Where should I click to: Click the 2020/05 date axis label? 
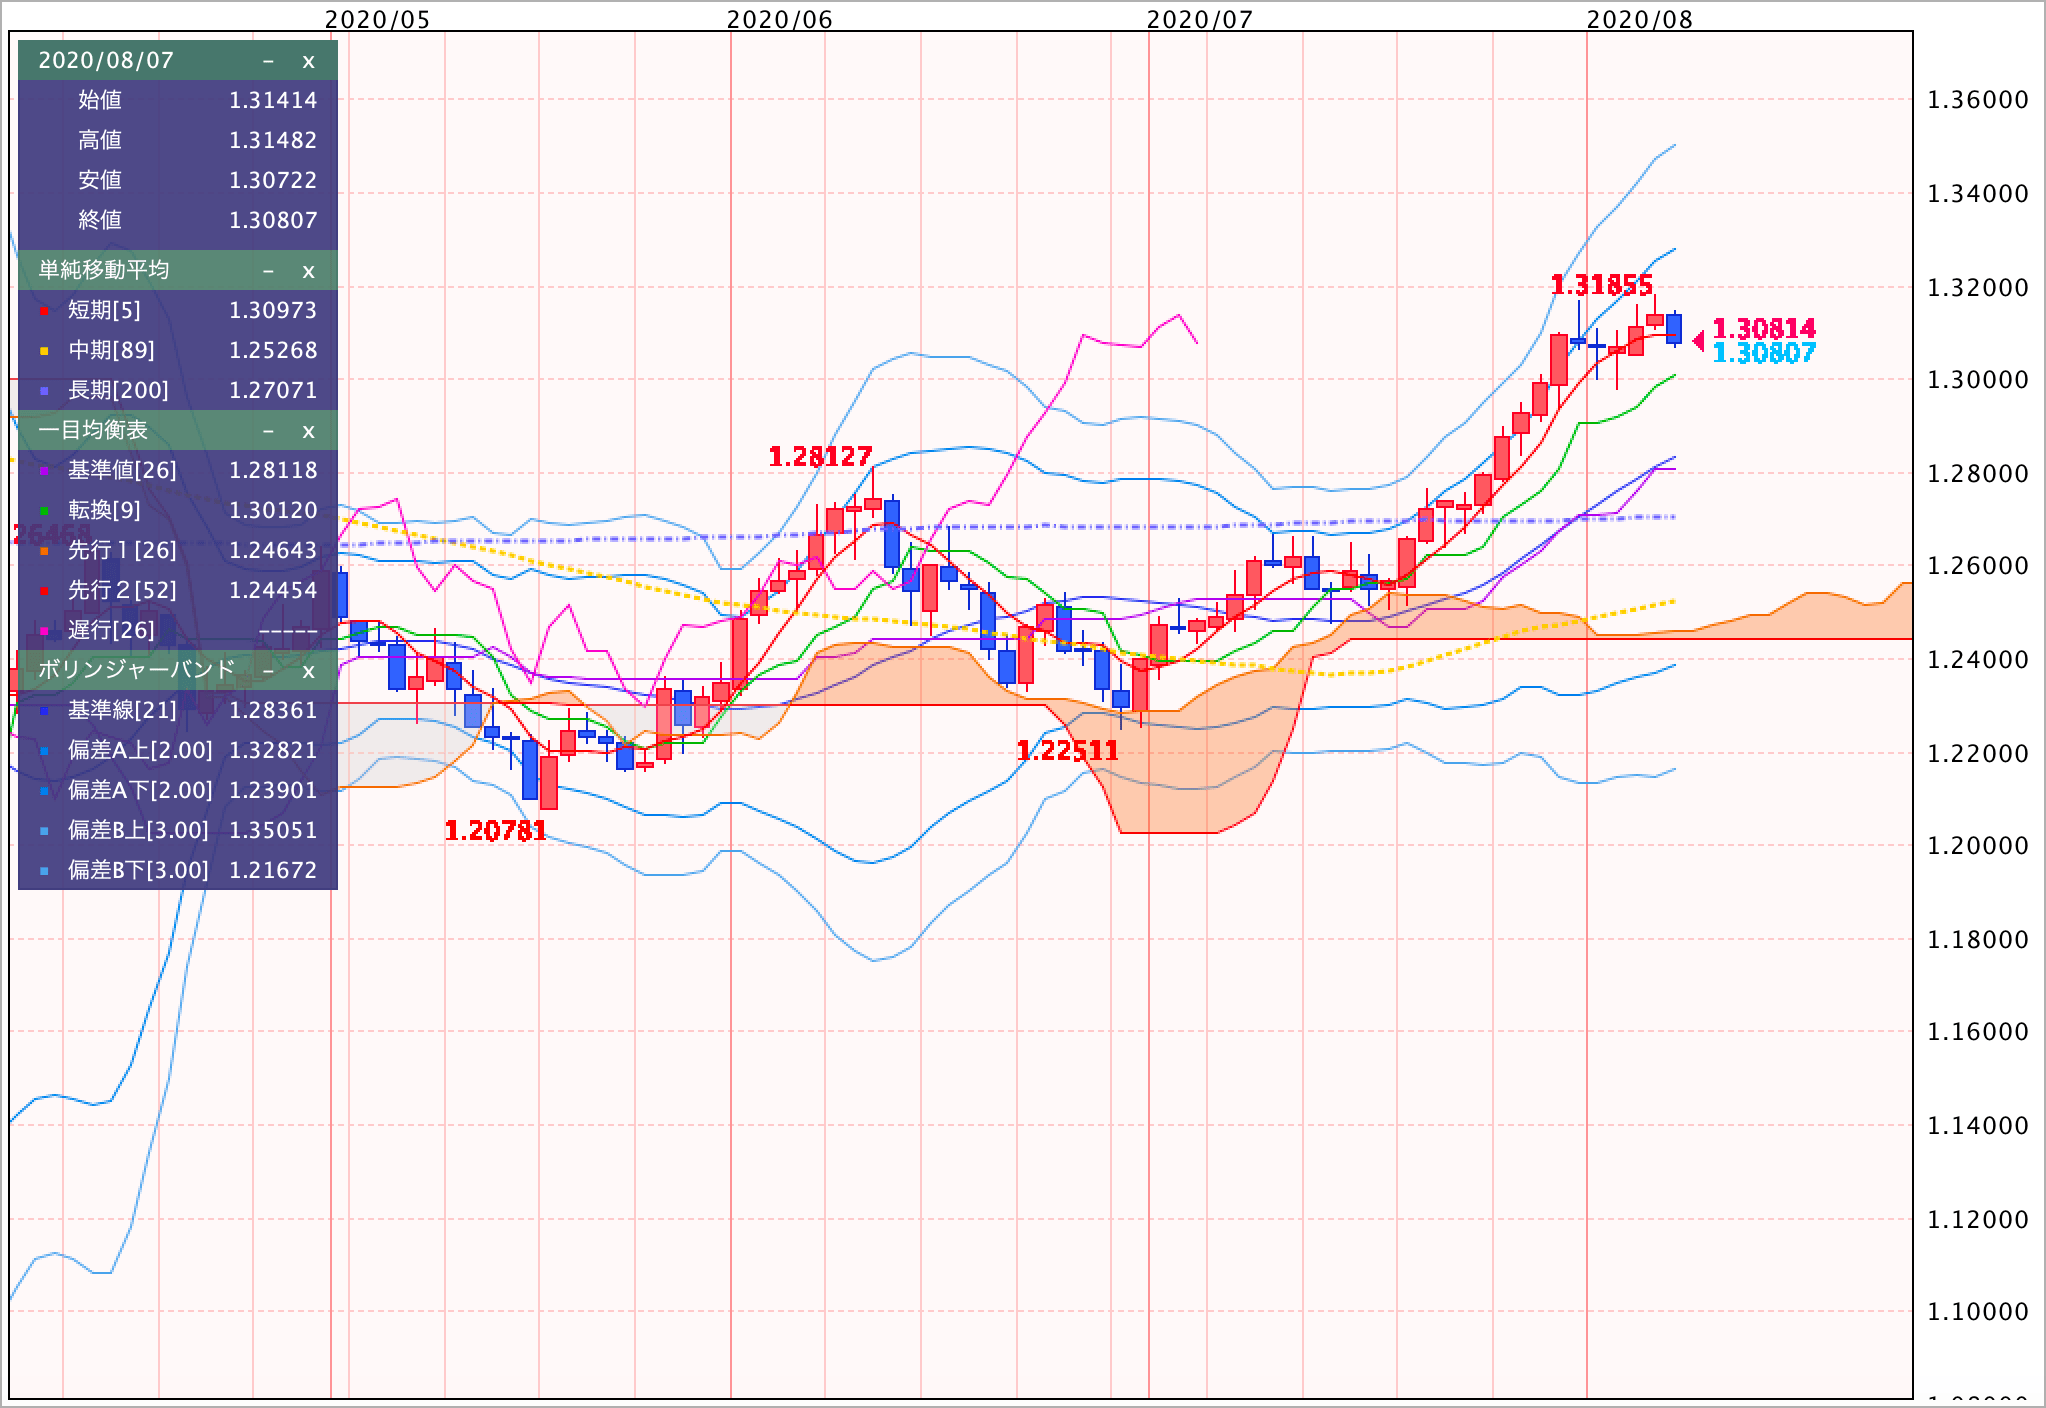click(x=378, y=20)
